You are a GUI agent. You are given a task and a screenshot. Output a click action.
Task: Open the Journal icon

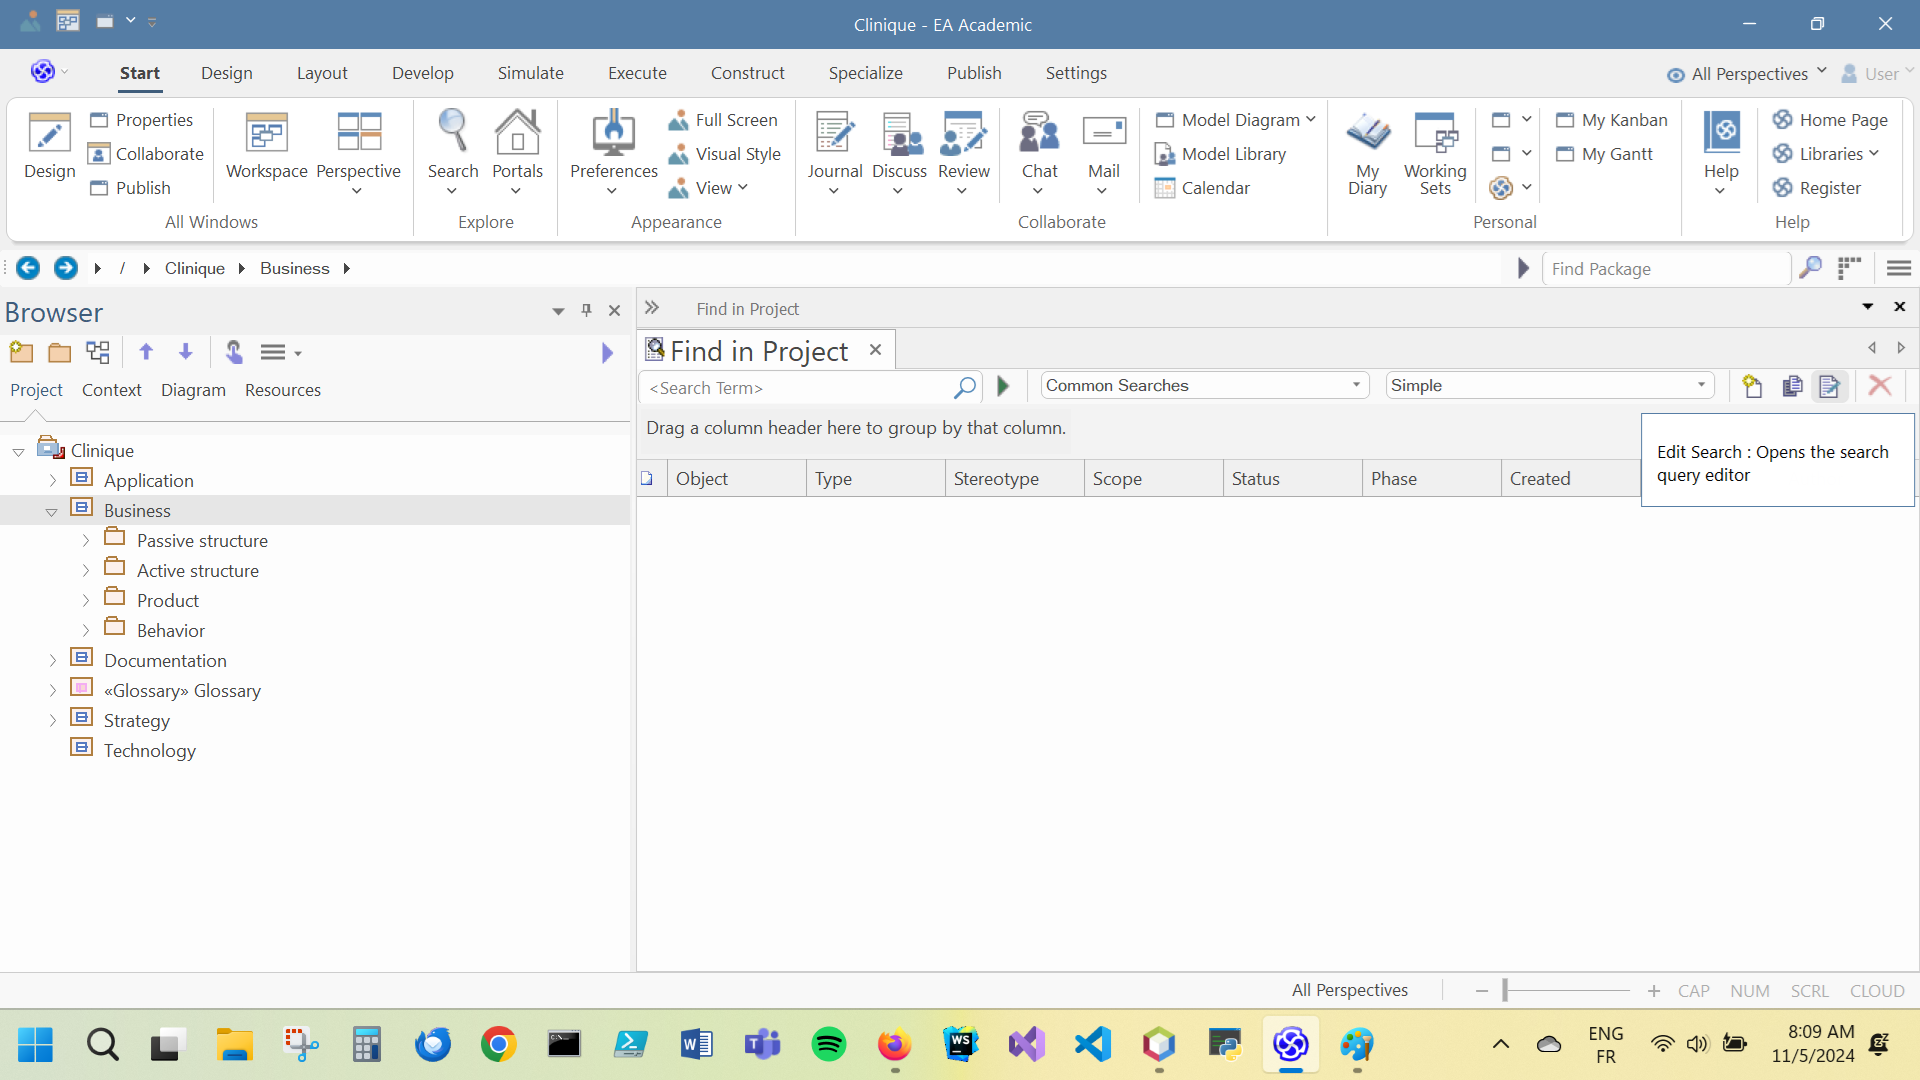click(x=835, y=133)
